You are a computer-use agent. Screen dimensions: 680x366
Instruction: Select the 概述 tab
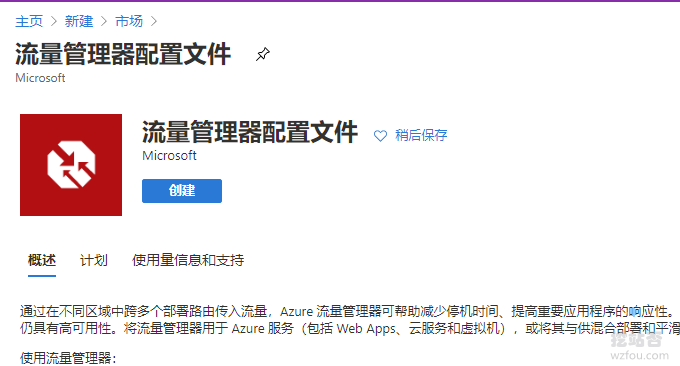[x=42, y=261]
